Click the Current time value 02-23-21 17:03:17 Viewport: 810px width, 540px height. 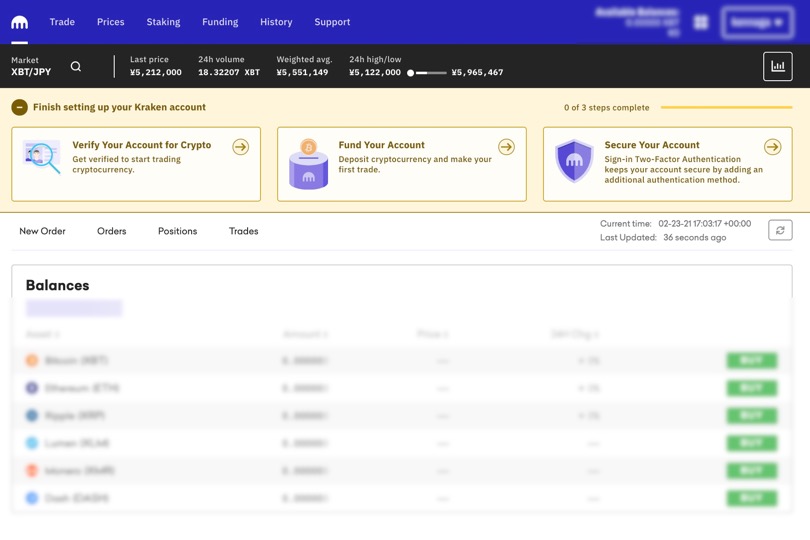point(705,224)
